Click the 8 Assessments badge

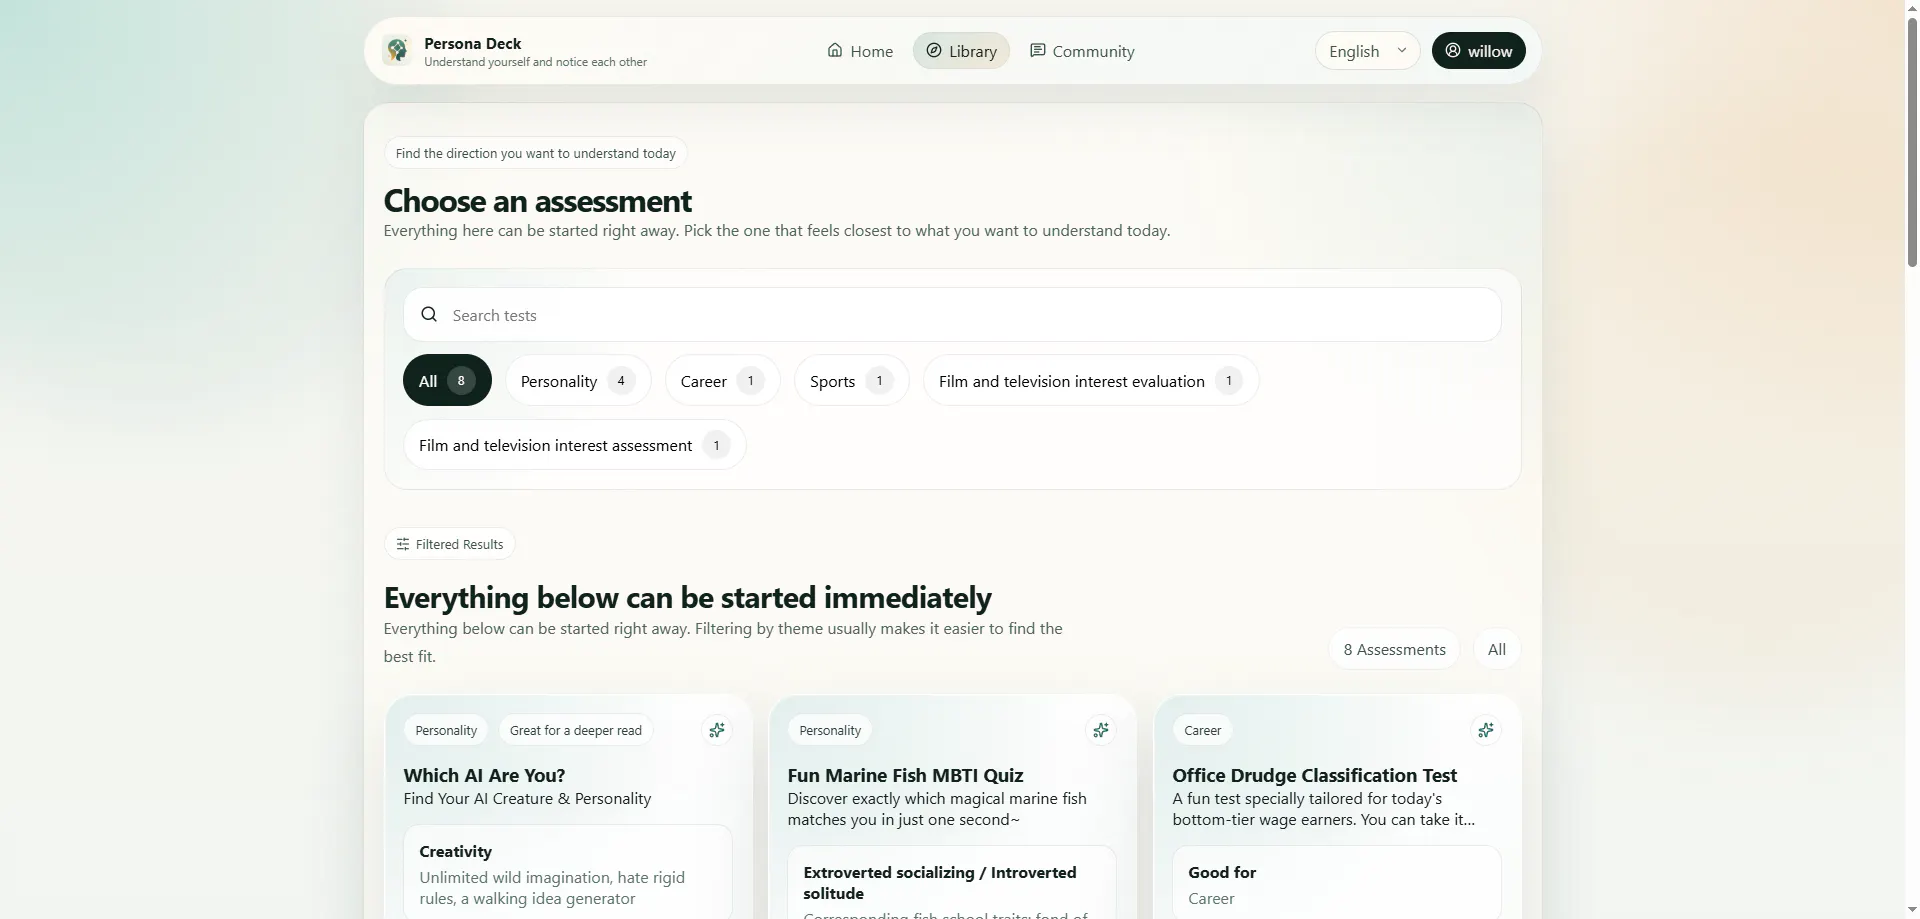[x=1394, y=649]
